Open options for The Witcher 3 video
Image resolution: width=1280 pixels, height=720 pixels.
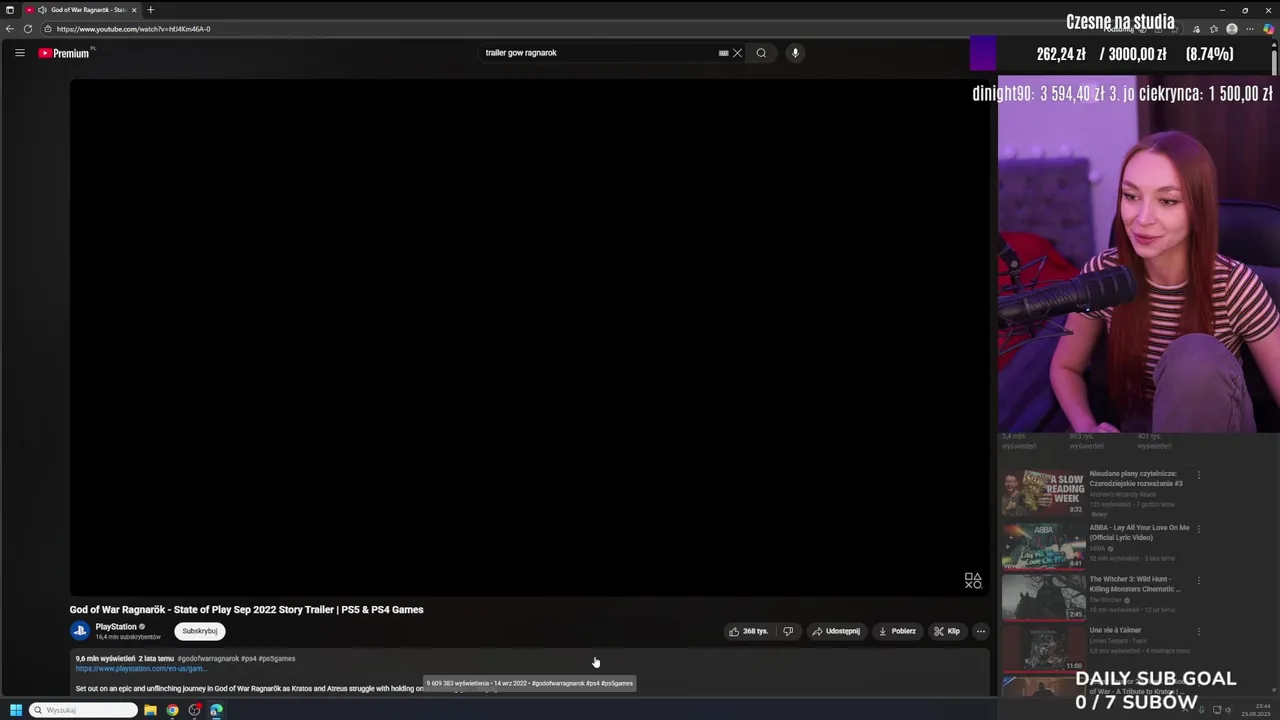1199,580
